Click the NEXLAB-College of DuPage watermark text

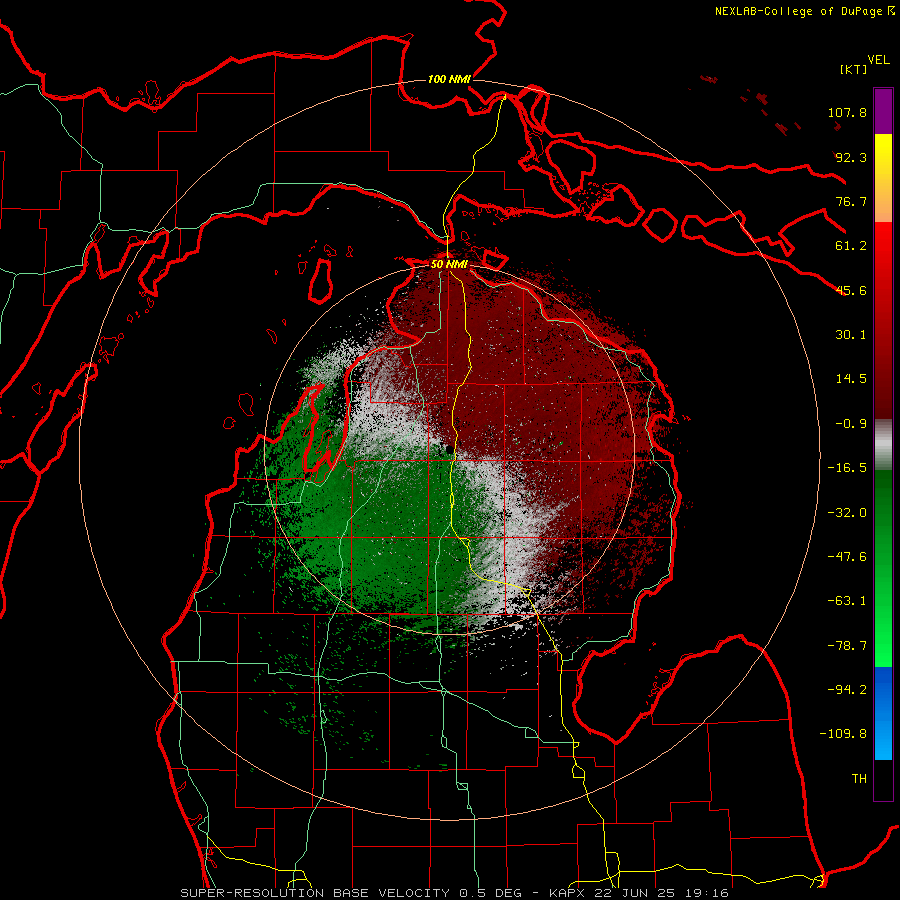[x=799, y=11]
